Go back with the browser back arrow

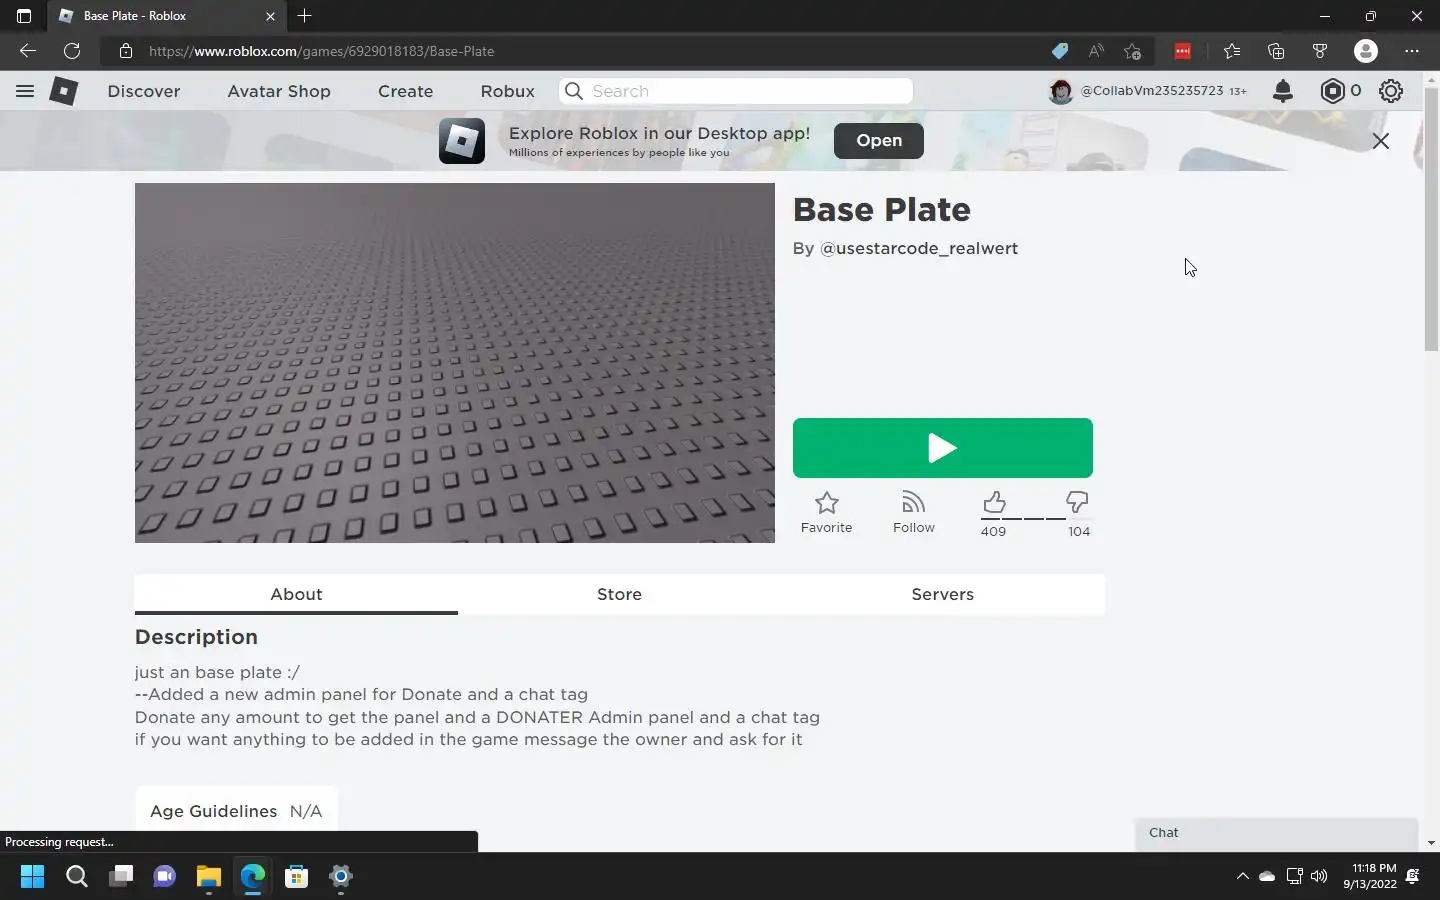(x=28, y=51)
